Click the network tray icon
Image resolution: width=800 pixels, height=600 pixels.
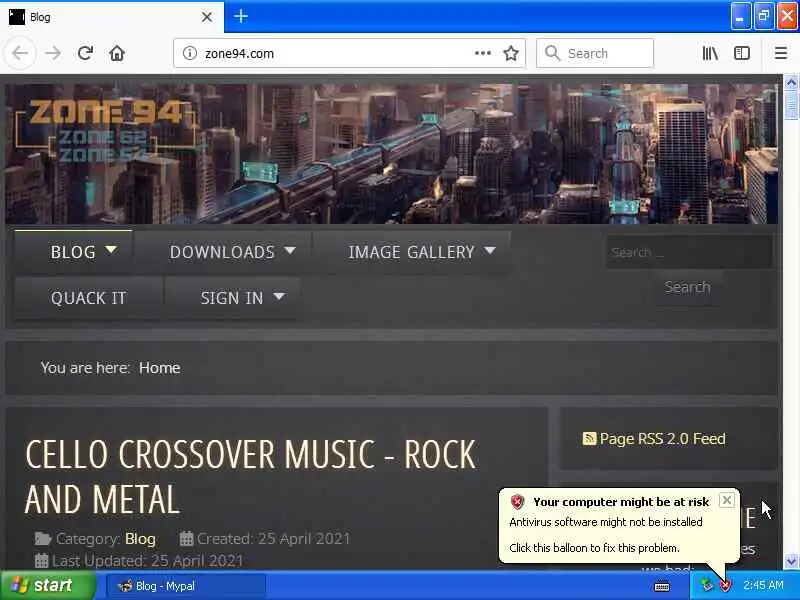706,585
